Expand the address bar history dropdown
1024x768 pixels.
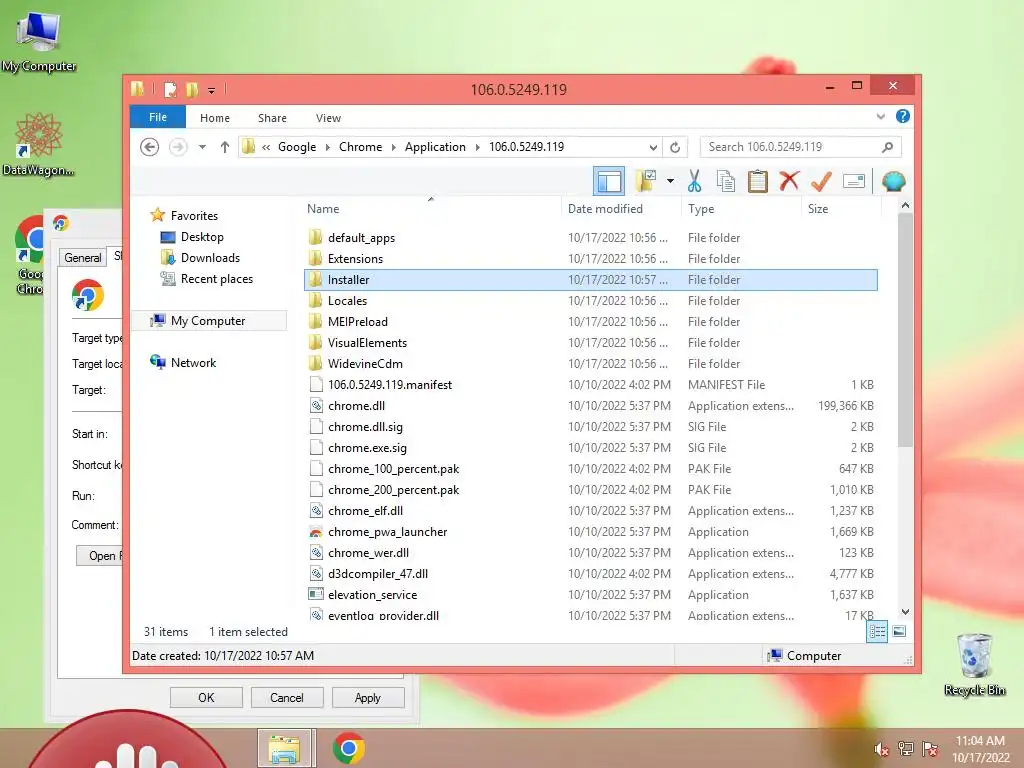coord(652,147)
